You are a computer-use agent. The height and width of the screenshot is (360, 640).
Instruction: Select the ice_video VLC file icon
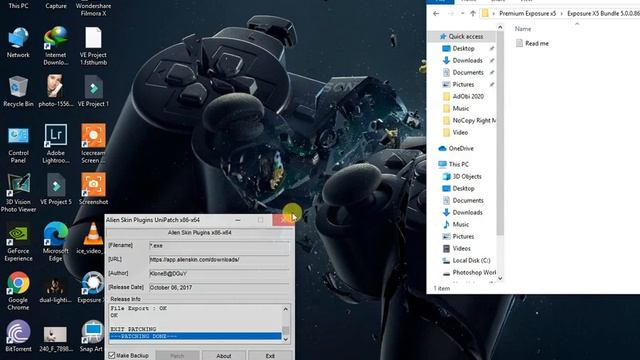coord(92,238)
